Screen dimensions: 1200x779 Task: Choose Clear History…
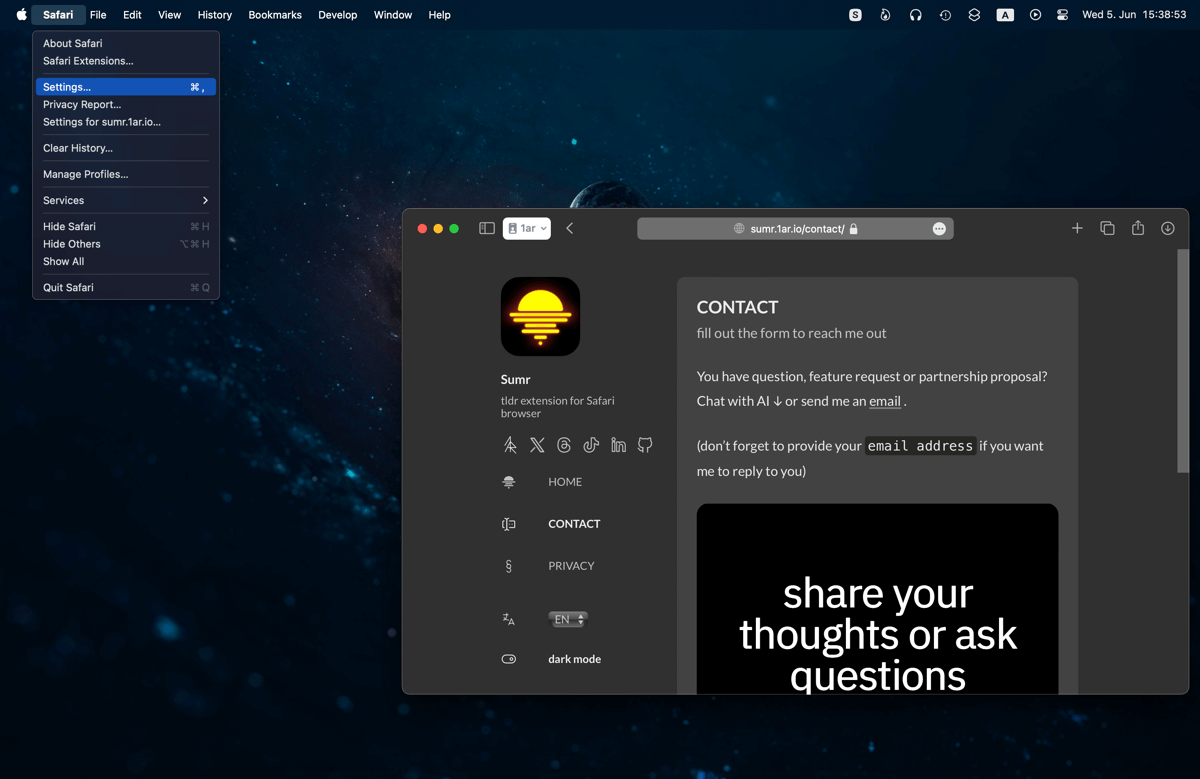click(125, 148)
